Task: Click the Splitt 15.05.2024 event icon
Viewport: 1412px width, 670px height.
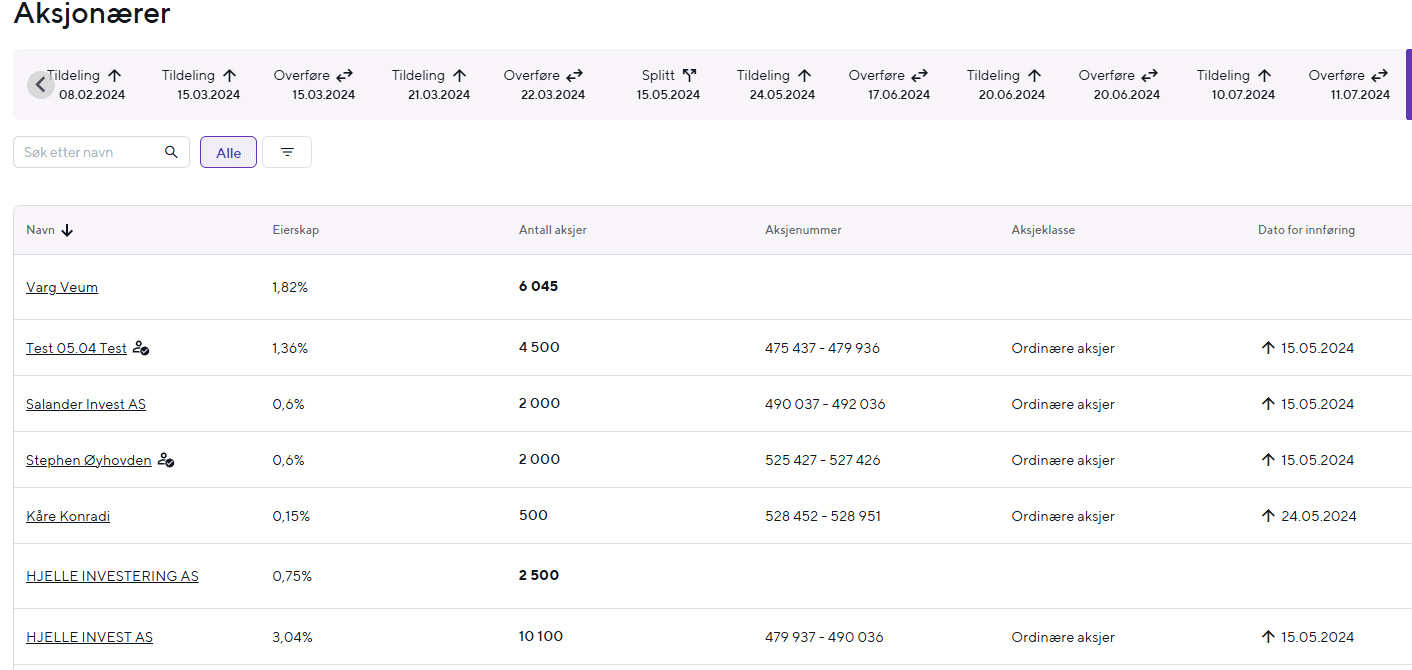Action: click(688, 74)
